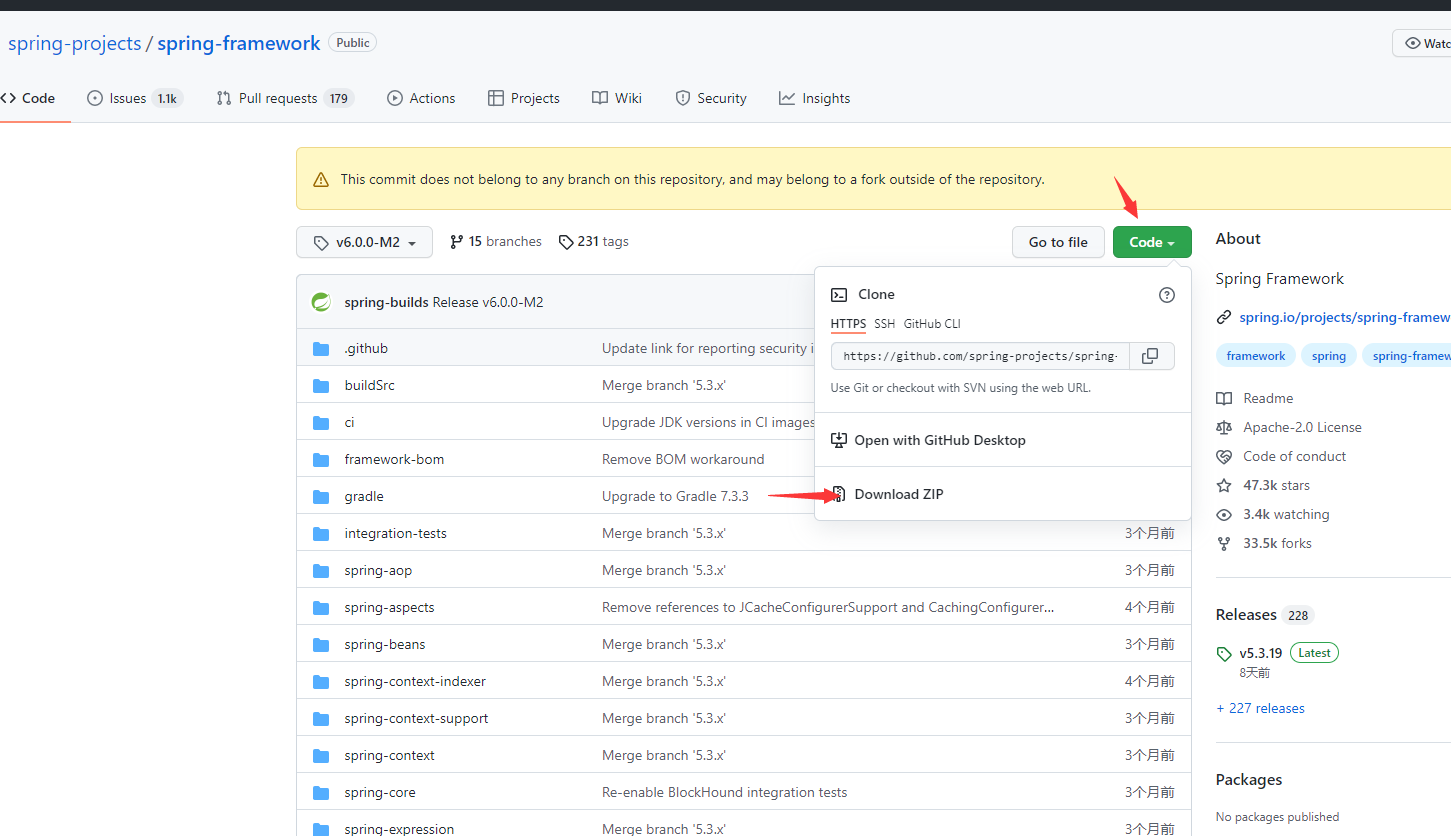Select the GitHub CLI clone option
This screenshot has width=1451, height=836.
(x=932, y=324)
